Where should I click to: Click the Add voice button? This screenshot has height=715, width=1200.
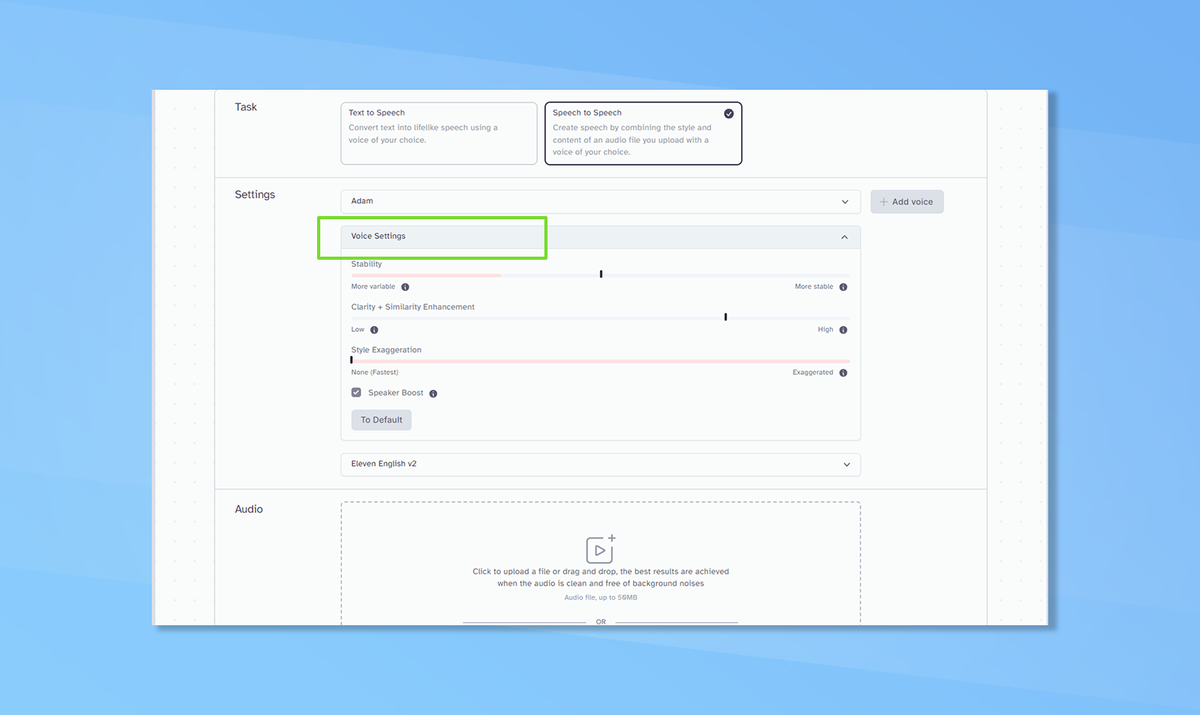point(906,201)
